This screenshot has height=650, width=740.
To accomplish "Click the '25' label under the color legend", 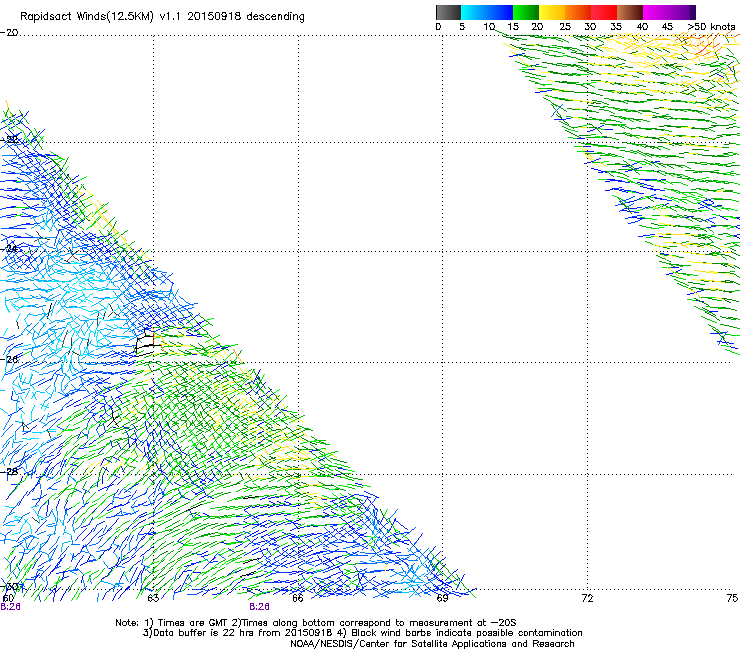I will [x=565, y=27].
